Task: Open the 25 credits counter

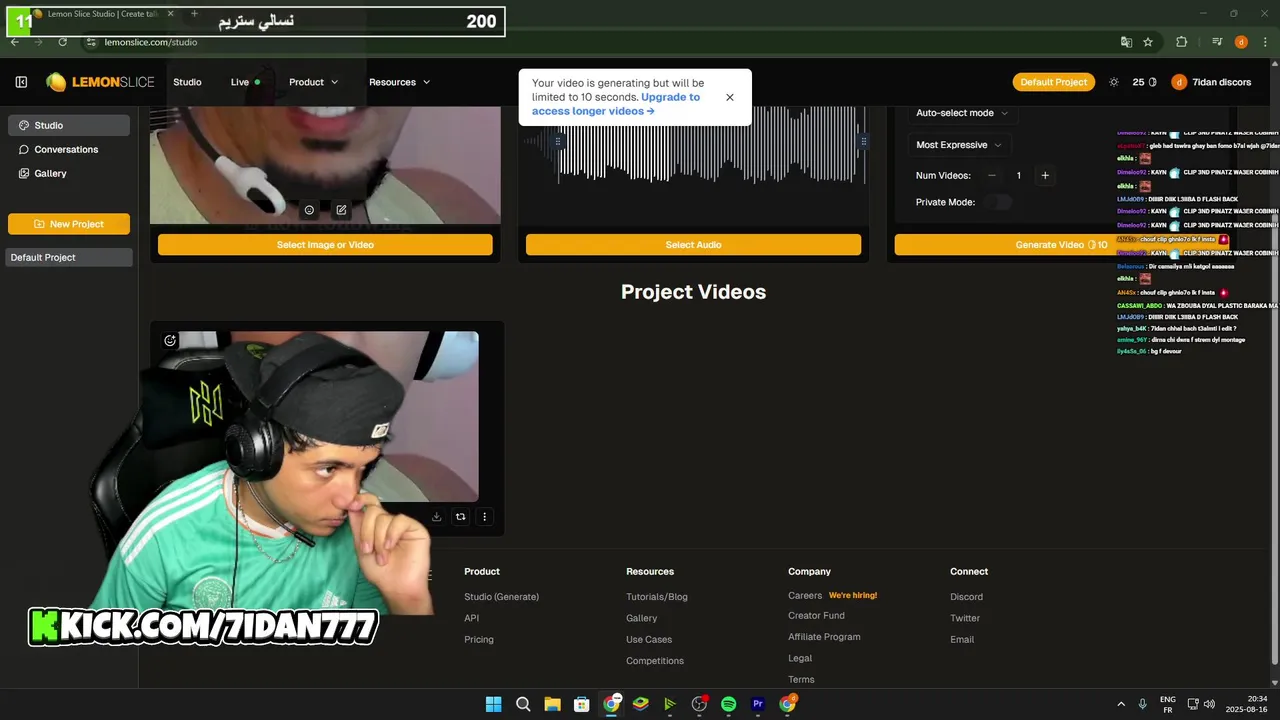Action: point(1144,82)
